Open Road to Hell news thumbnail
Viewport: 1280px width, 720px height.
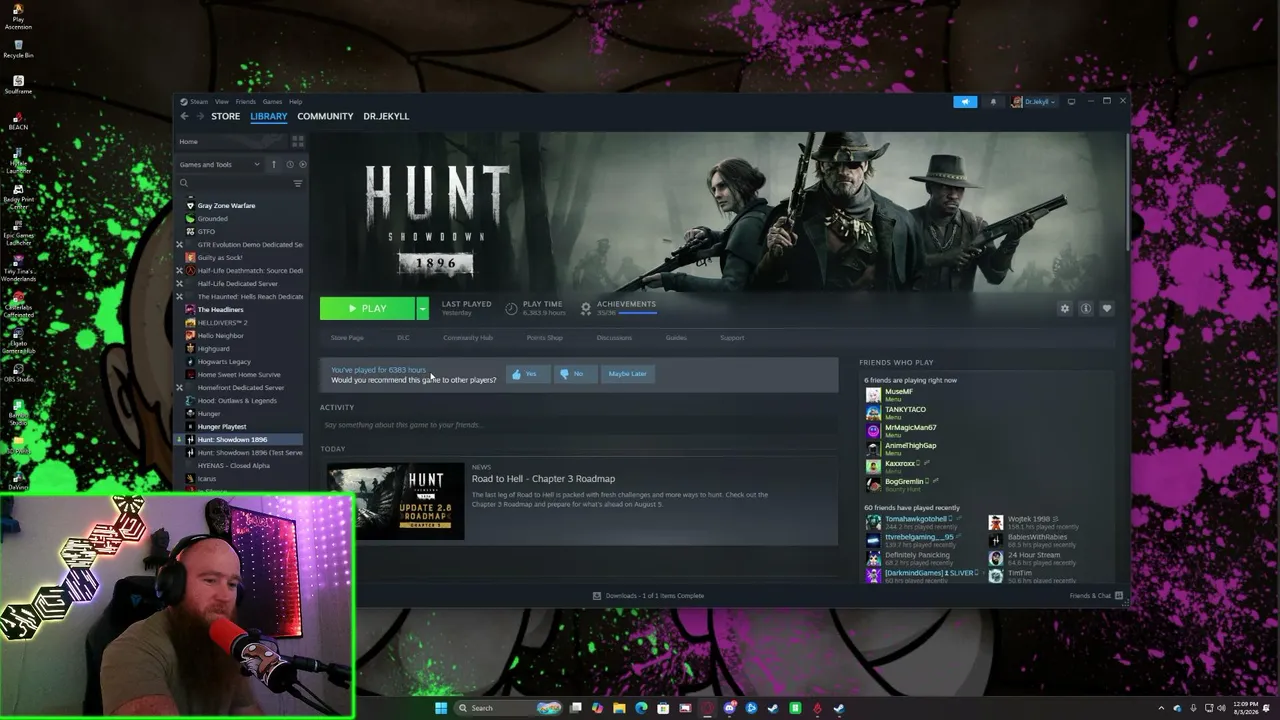pos(396,501)
